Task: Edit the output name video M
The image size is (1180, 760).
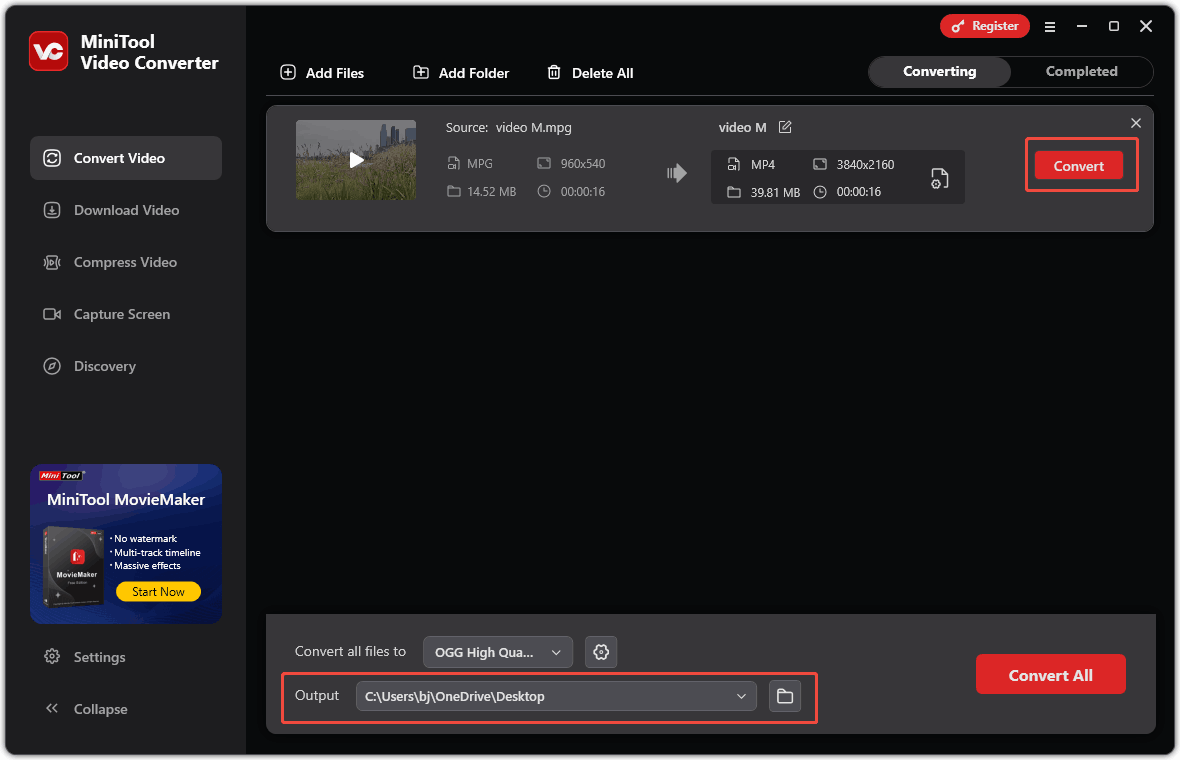Action: 785,127
